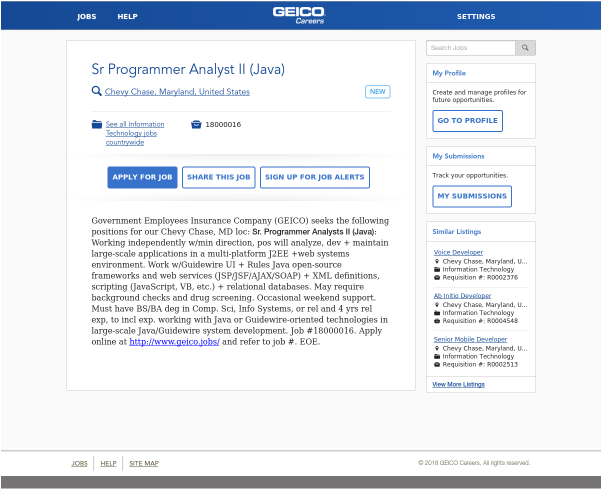Open the geico.jobs URL link
Viewport: 601px width, 489px height.
pos(174,342)
